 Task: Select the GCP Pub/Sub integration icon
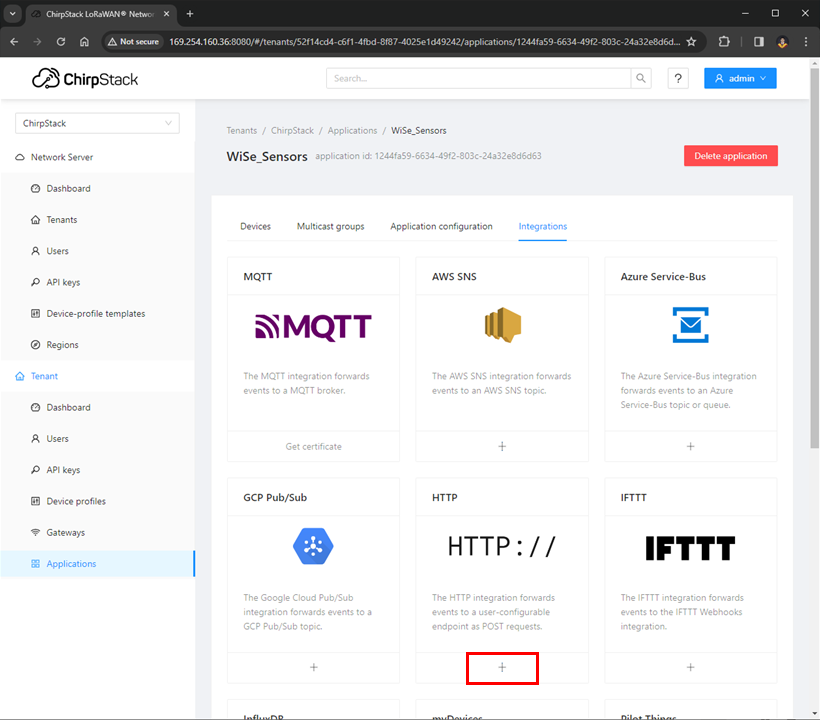313,546
